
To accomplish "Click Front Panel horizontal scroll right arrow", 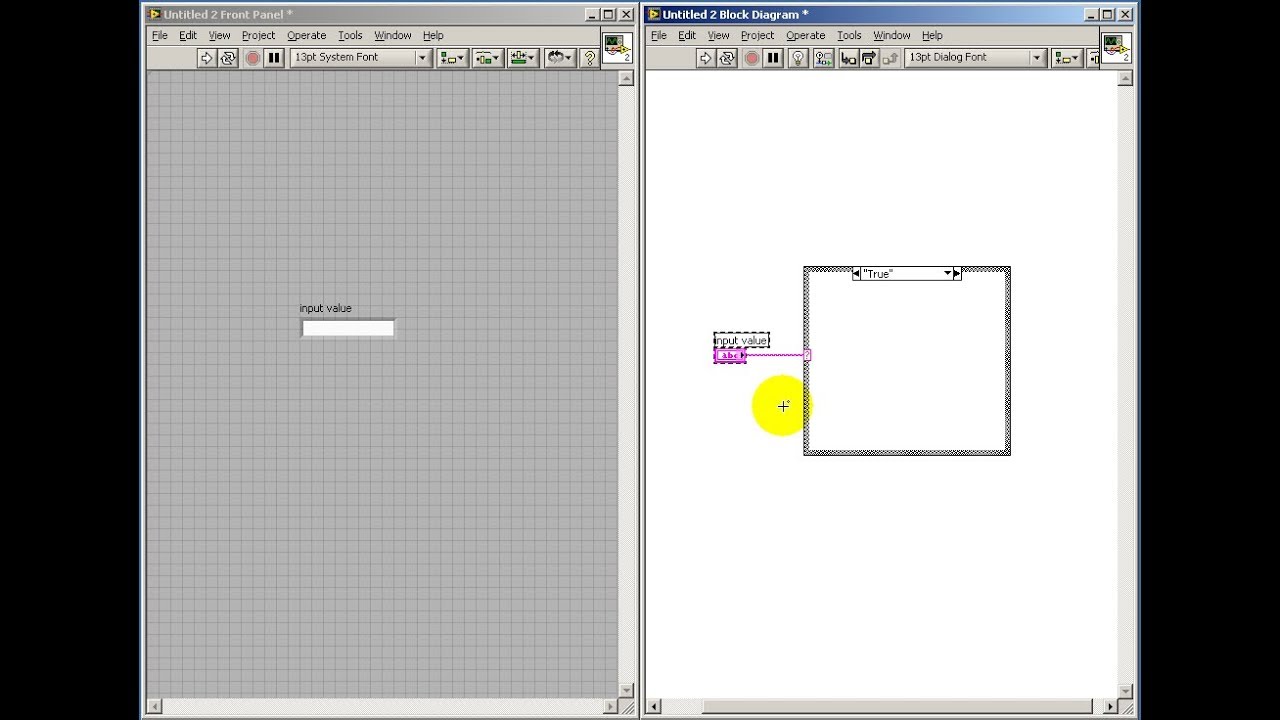I will tap(611, 707).
